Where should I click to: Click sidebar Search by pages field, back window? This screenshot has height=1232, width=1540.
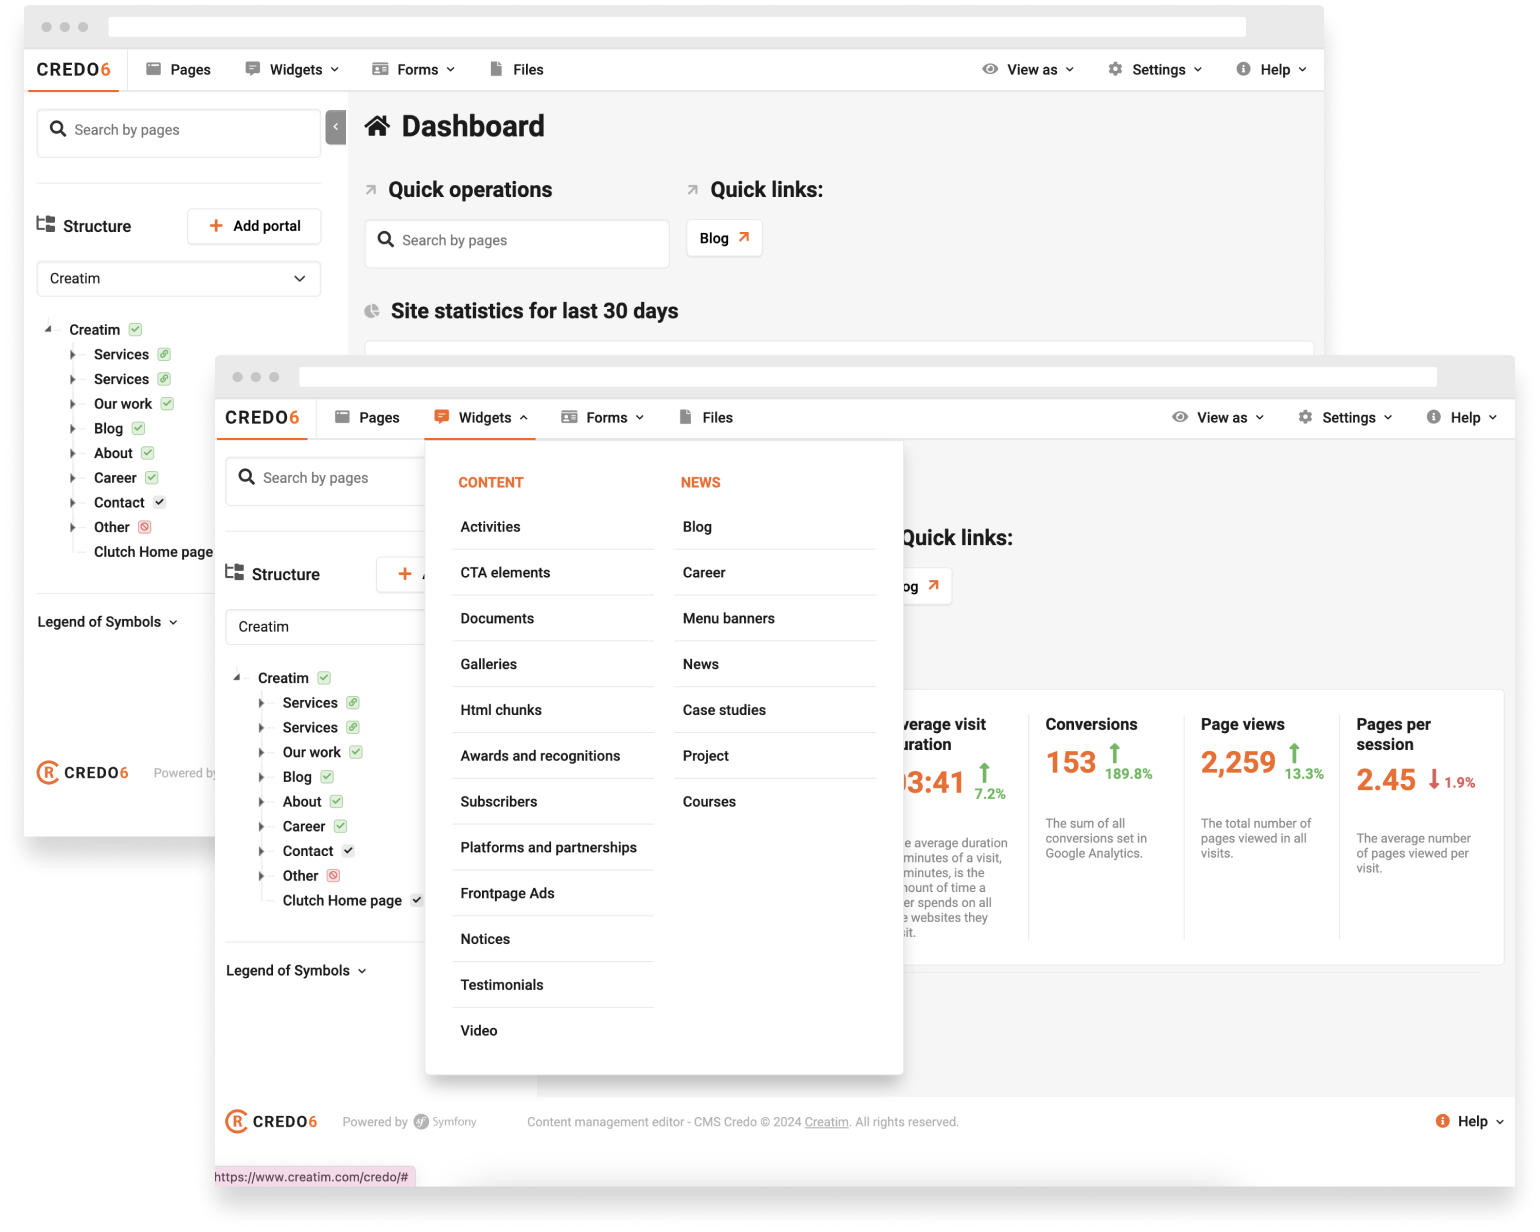pos(178,132)
